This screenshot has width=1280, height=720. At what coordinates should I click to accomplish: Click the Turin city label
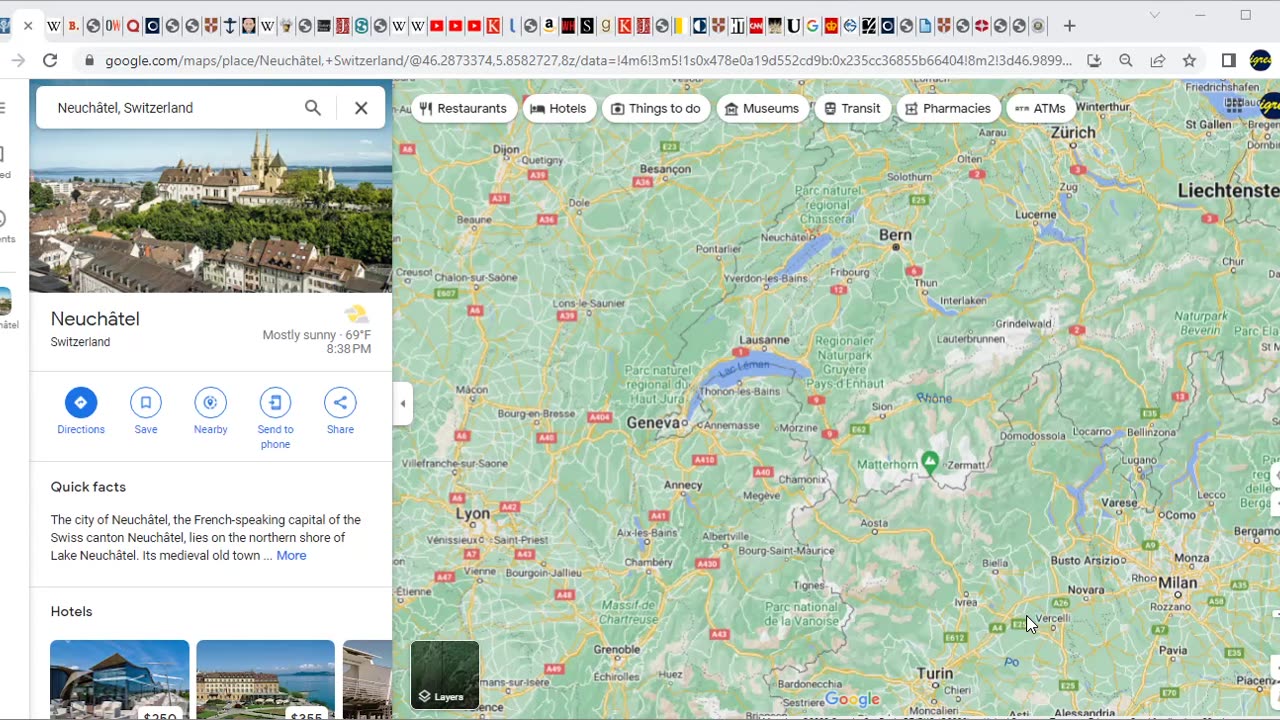tap(935, 674)
